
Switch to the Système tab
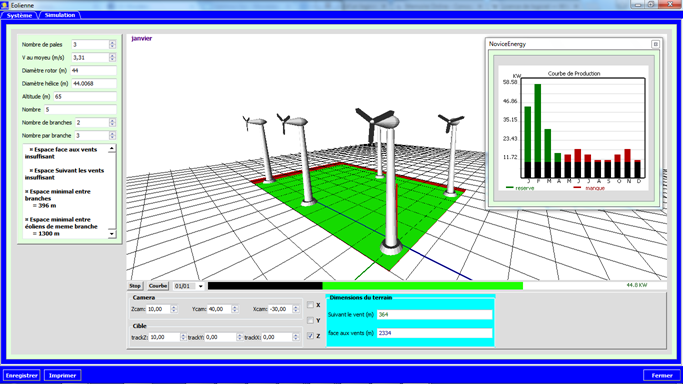(x=19, y=15)
